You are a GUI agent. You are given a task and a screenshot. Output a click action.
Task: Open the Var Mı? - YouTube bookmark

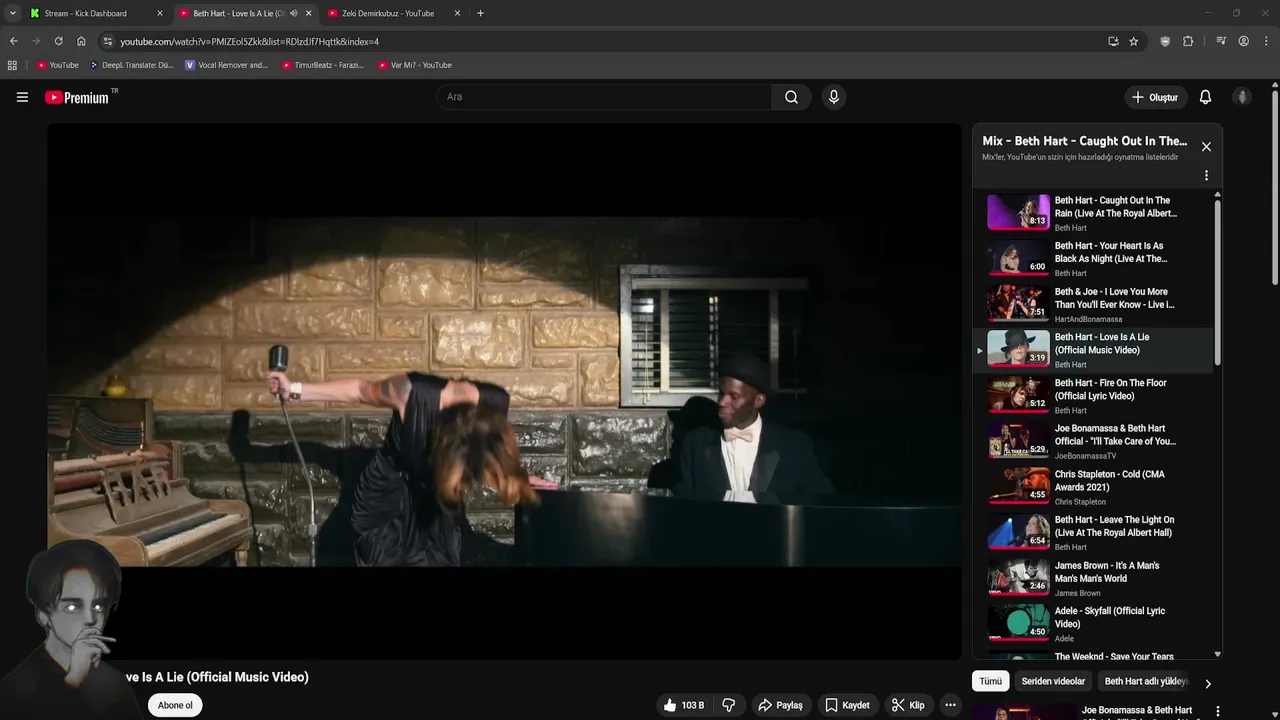[x=415, y=65]
